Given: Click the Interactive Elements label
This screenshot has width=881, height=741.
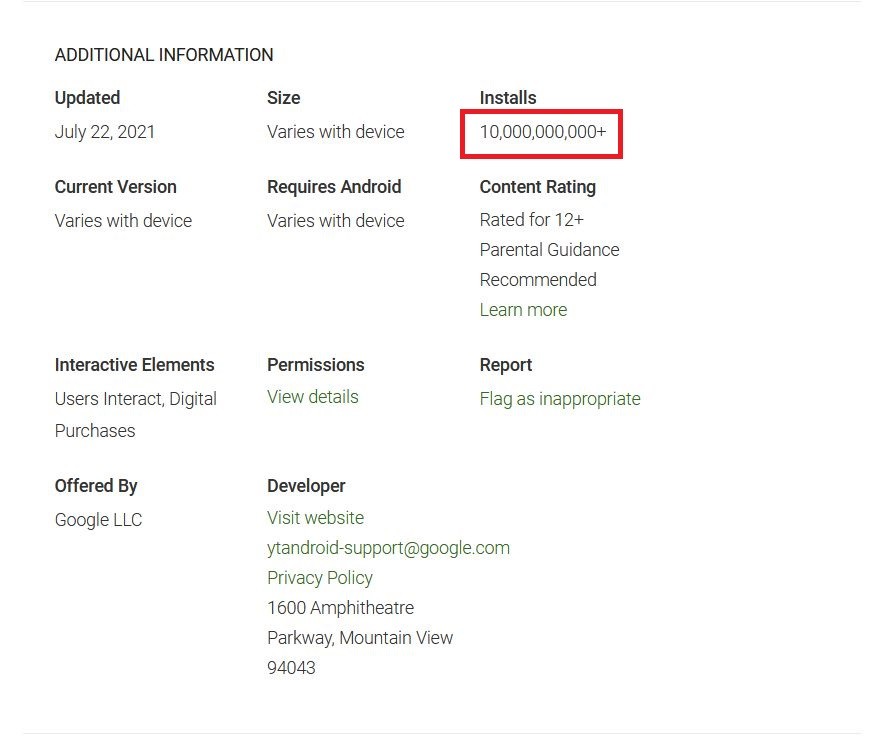Looking at the screenshot, I should (134, 365).
